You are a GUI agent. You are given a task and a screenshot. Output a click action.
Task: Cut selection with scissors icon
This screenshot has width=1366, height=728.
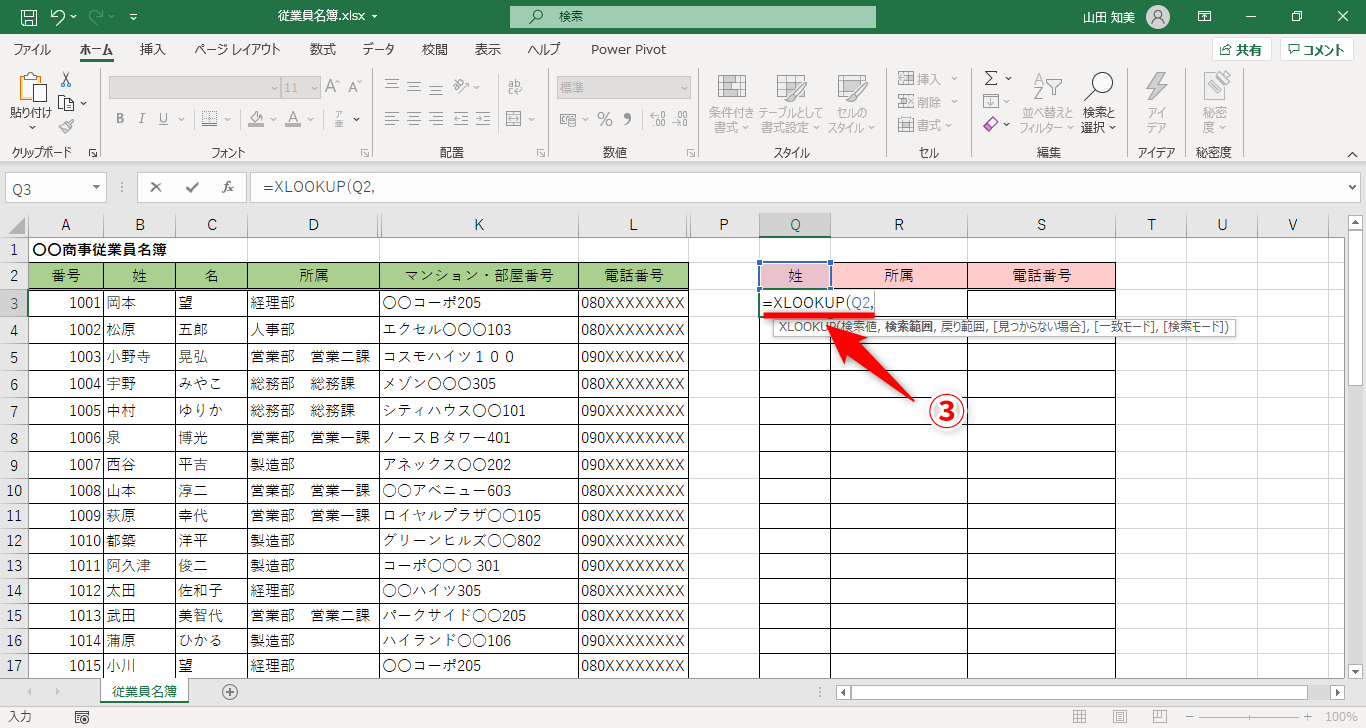[66, 80]
